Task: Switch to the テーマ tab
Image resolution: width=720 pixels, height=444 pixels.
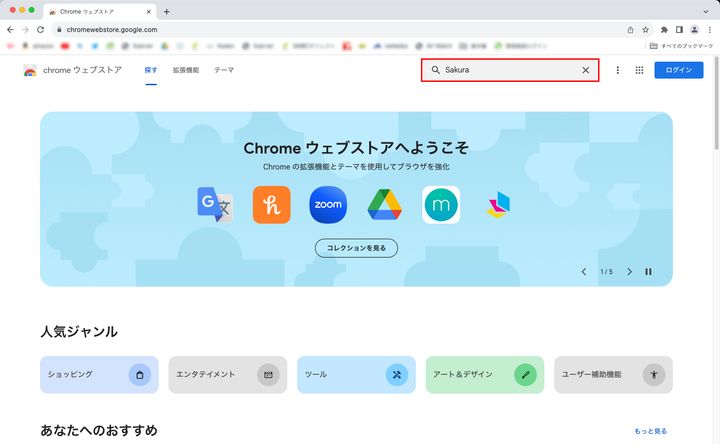Action: [224, 70]
